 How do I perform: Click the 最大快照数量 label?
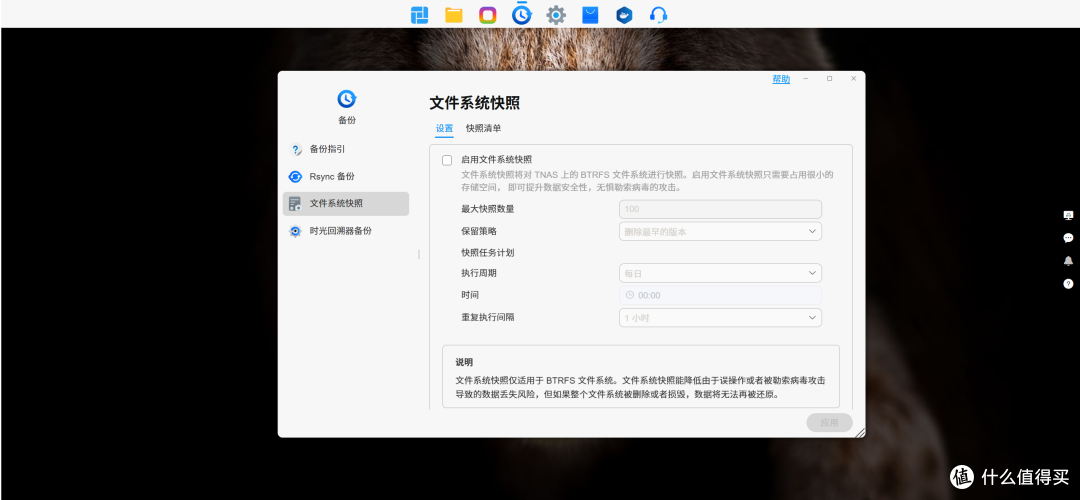click(488, 209)
